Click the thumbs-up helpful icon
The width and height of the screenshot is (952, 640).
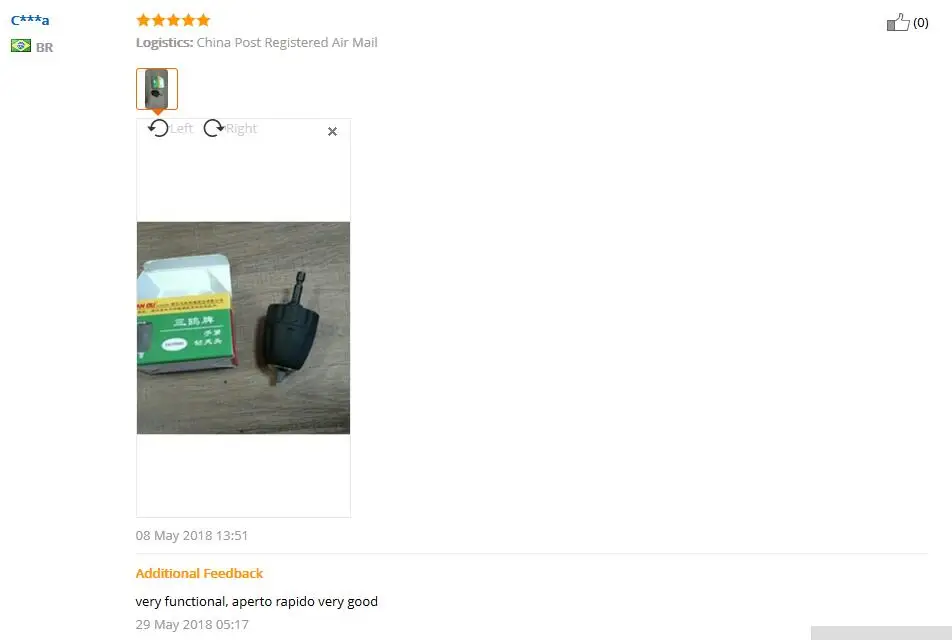click(x=898, y=22)
